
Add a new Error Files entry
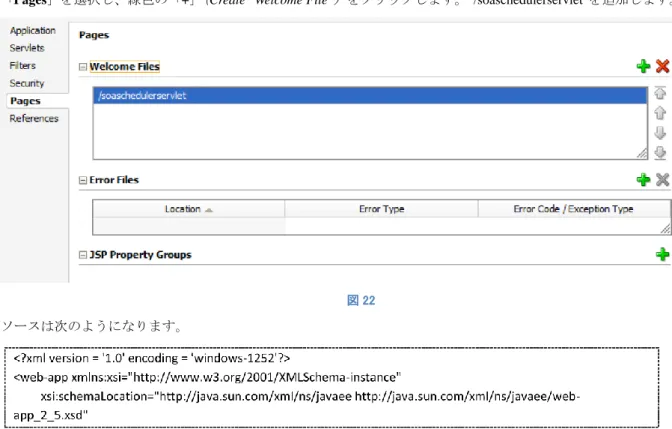tap(643, 180)
